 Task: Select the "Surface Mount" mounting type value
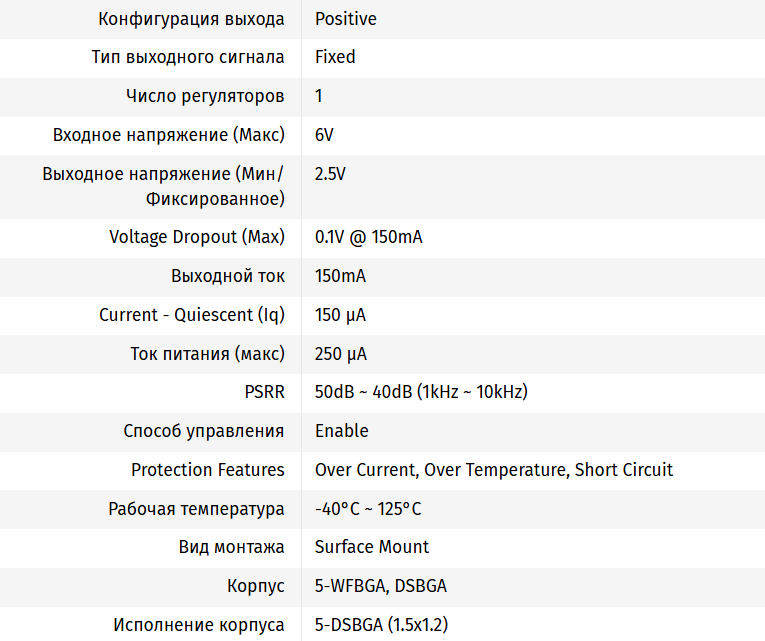point(371,547)
